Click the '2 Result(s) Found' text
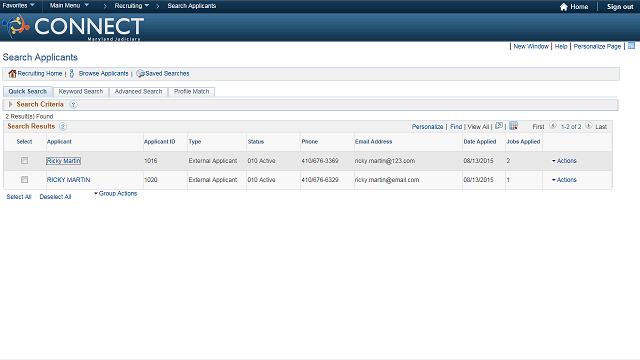 [29, 116]
